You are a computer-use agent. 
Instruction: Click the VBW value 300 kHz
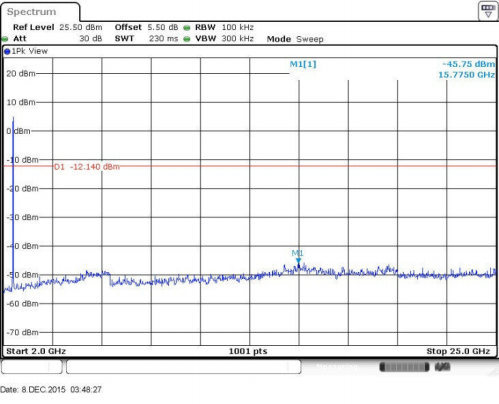pyautogui.click(x=238, y=39)
